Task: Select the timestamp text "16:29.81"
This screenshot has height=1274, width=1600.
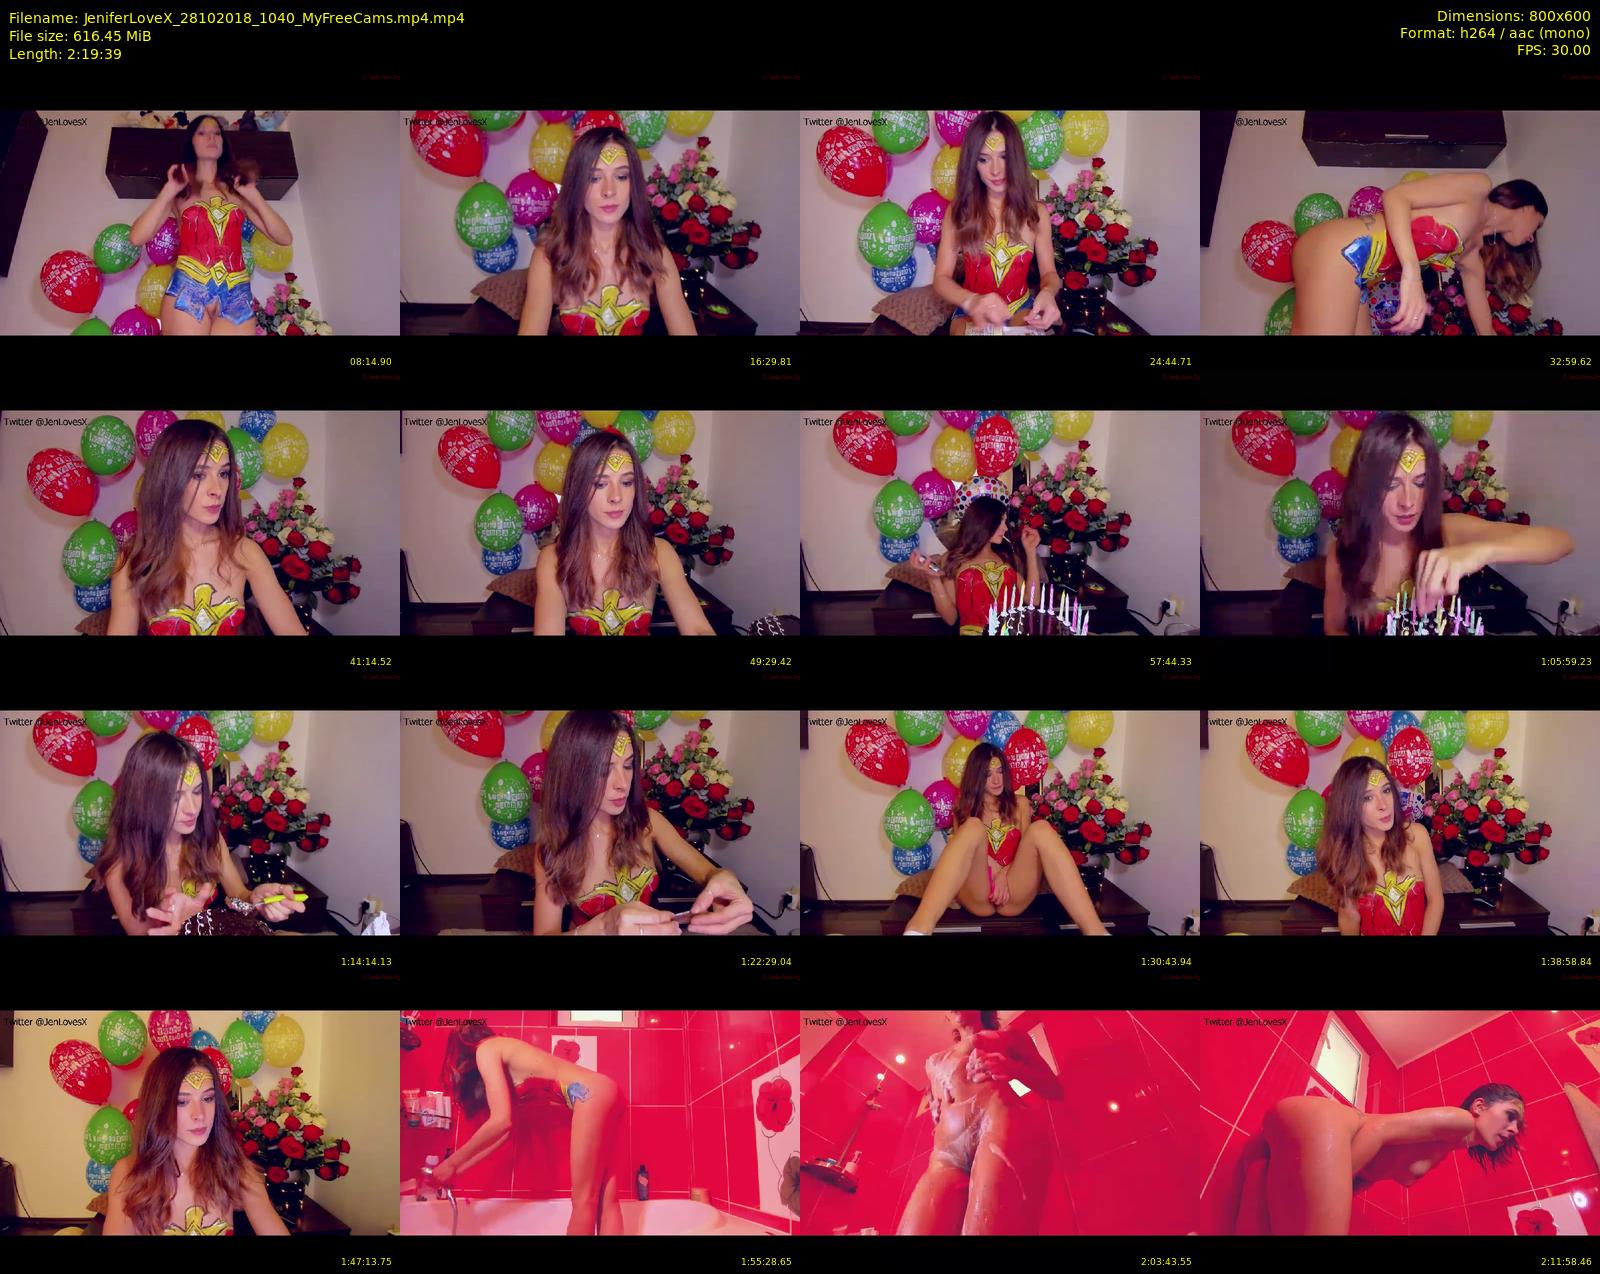Action: click(771, 362)
